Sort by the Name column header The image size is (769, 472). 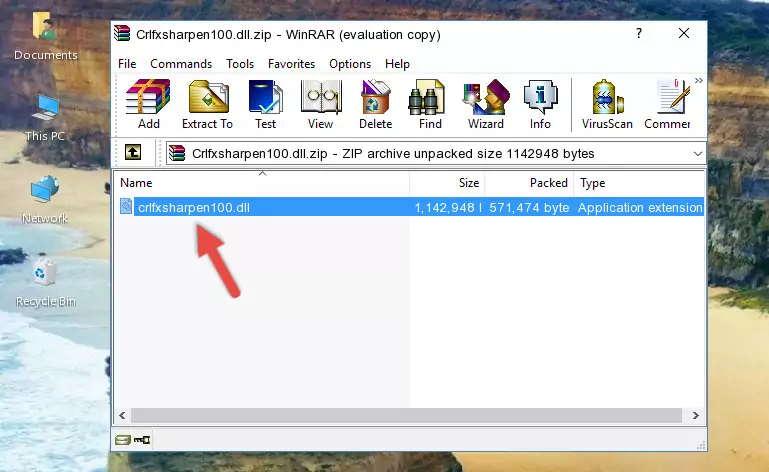262,183
